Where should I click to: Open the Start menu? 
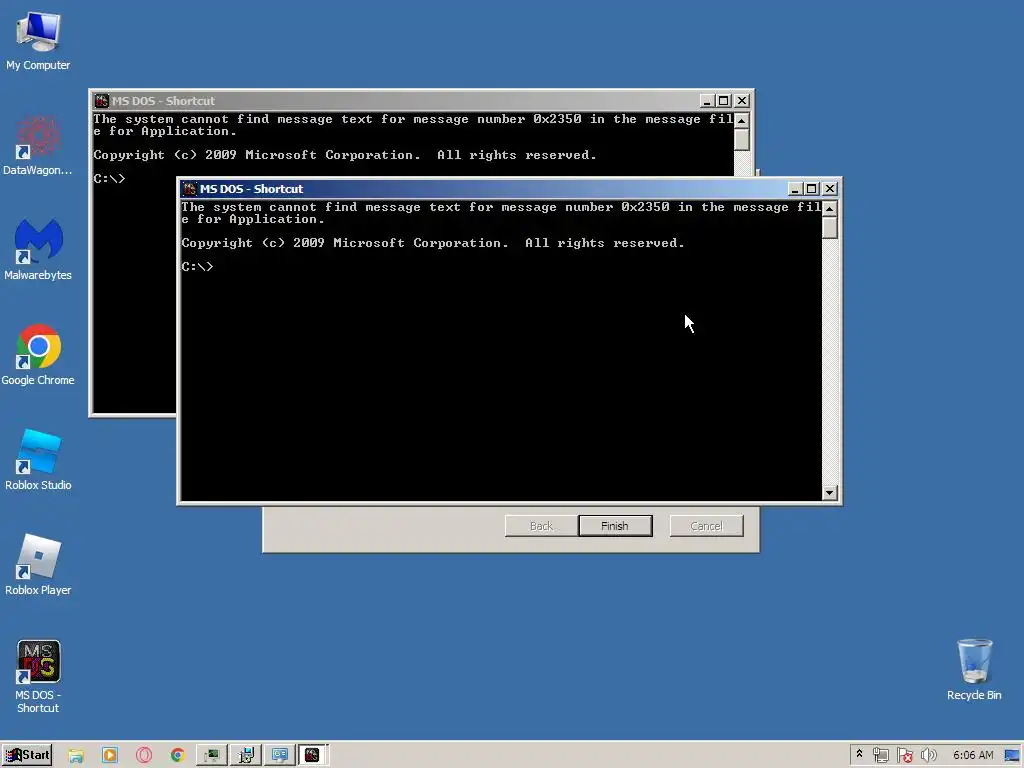point(27,755)
